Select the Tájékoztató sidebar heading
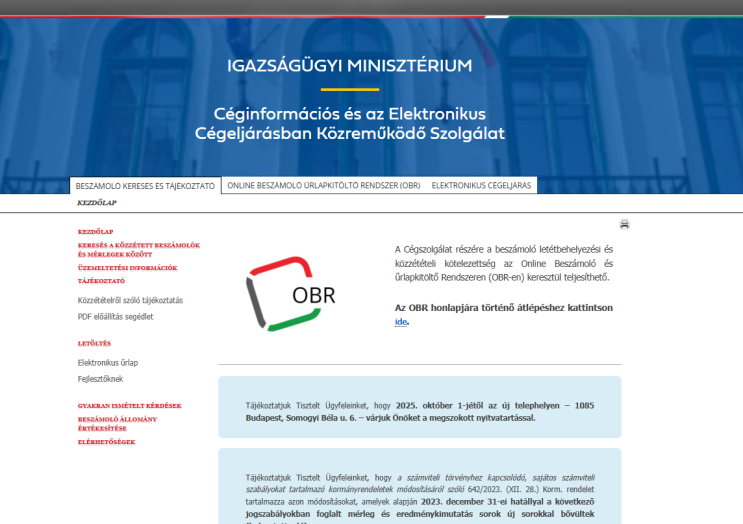 tap(101, 281)
